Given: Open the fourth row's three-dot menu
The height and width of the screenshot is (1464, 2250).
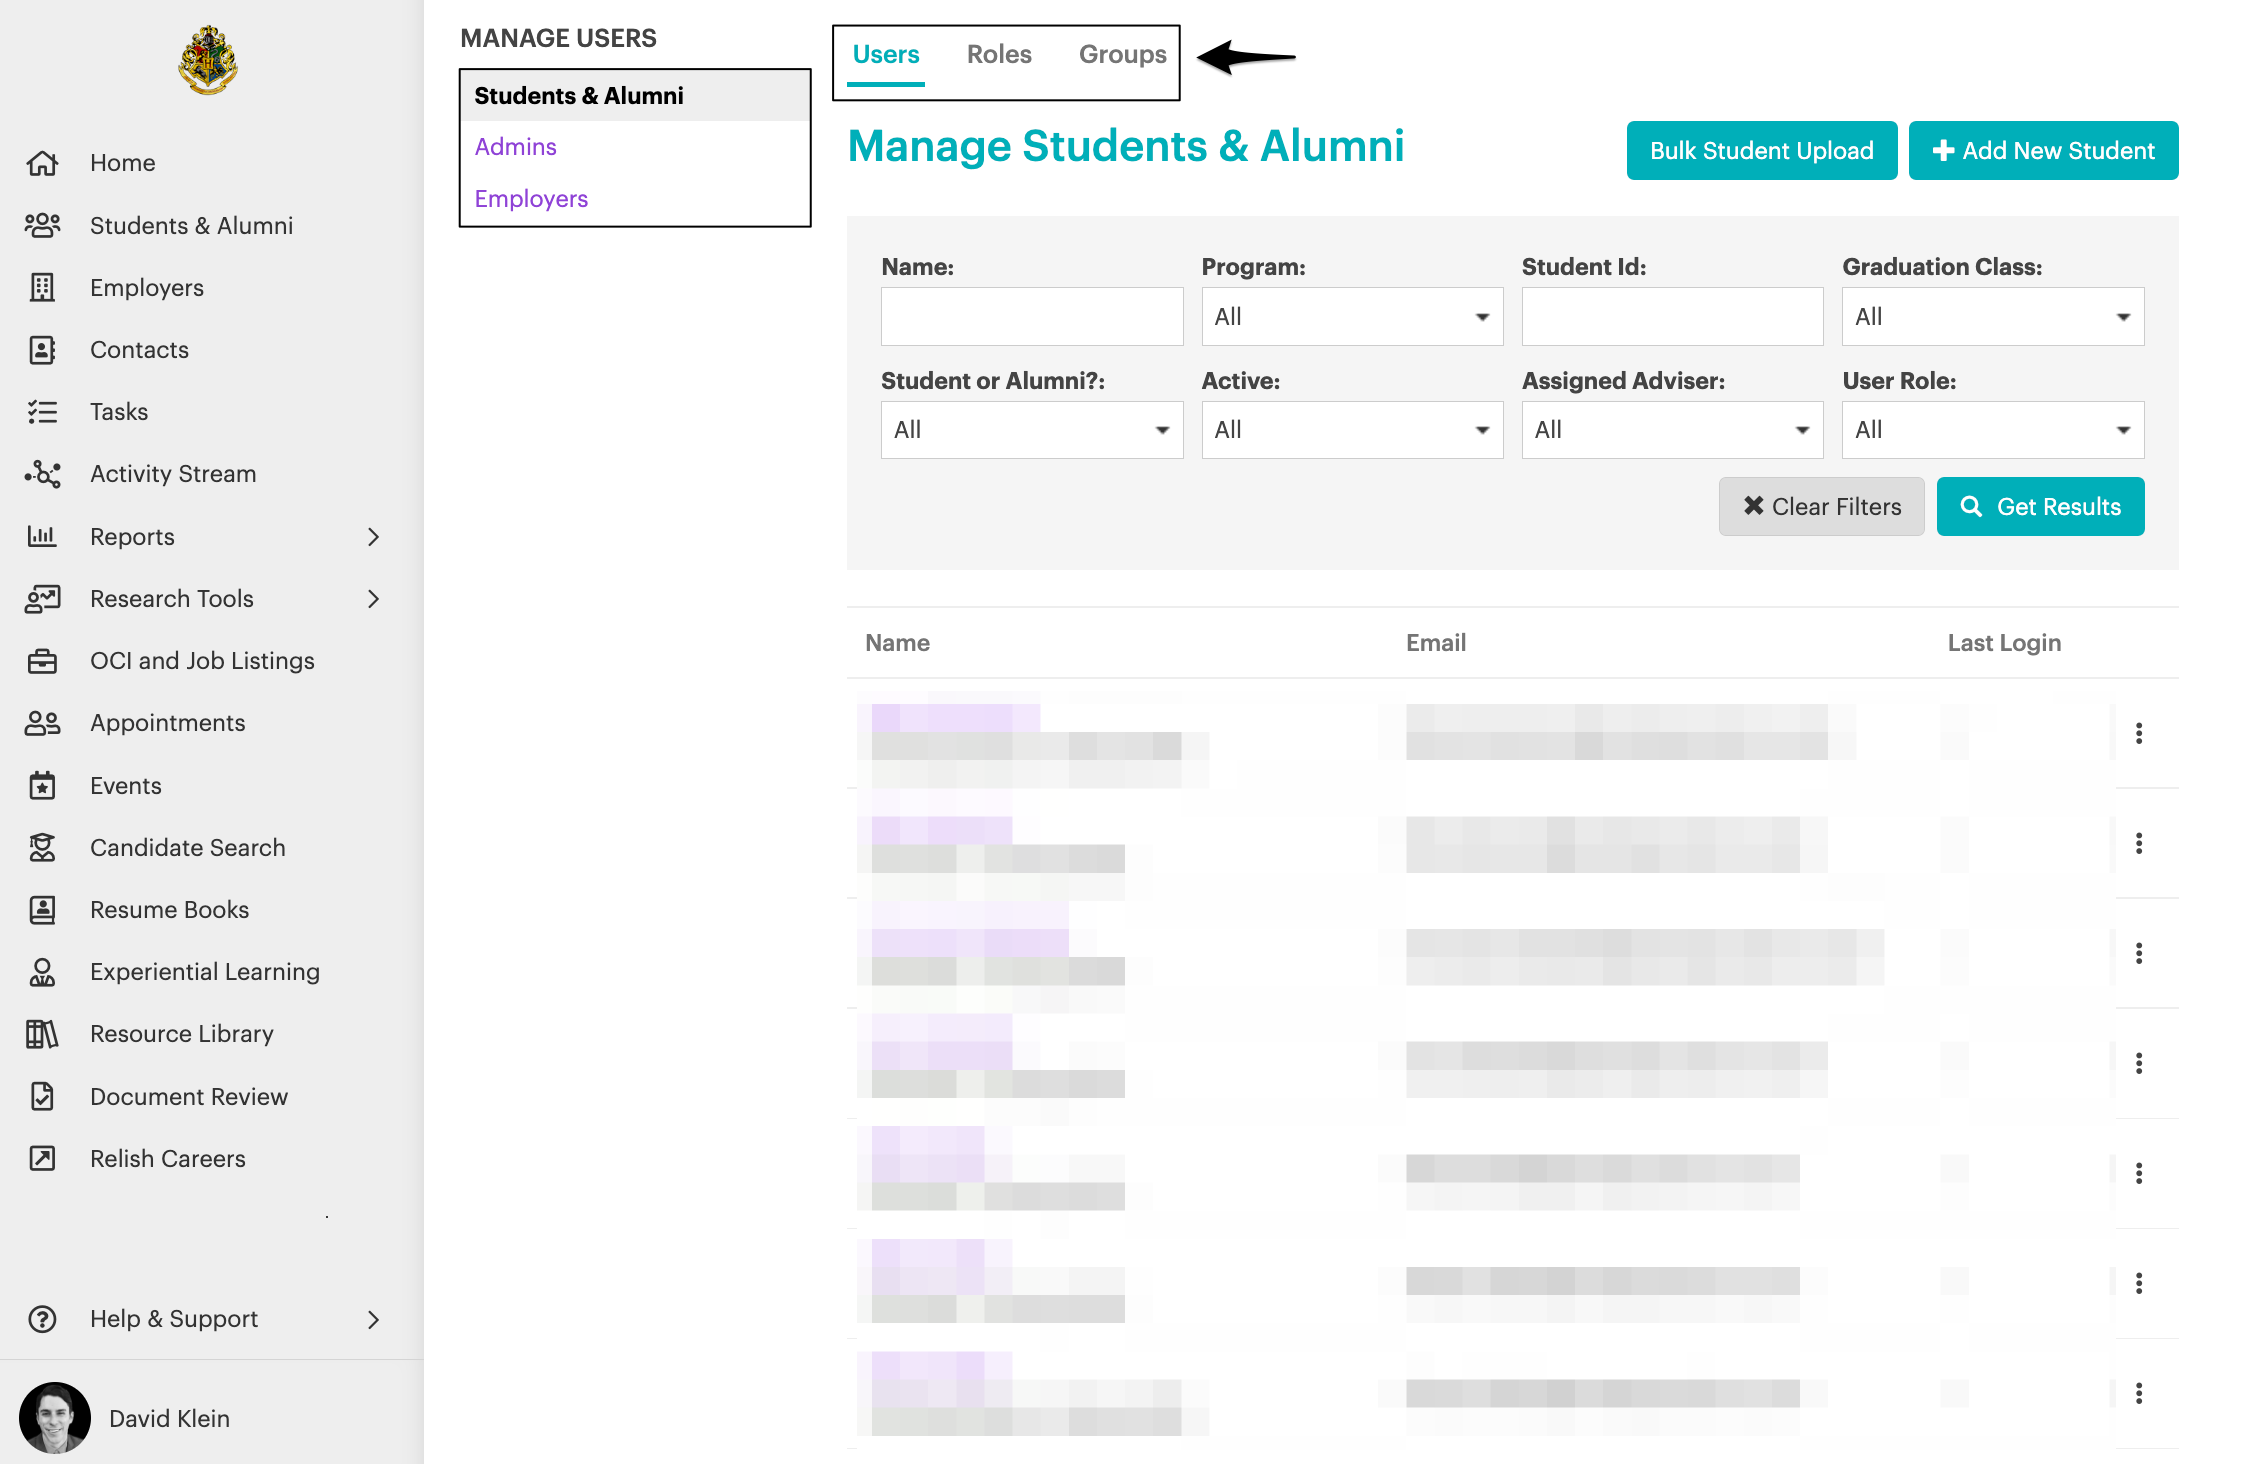Looking at the screenshot, I should click(2139, 1063).
